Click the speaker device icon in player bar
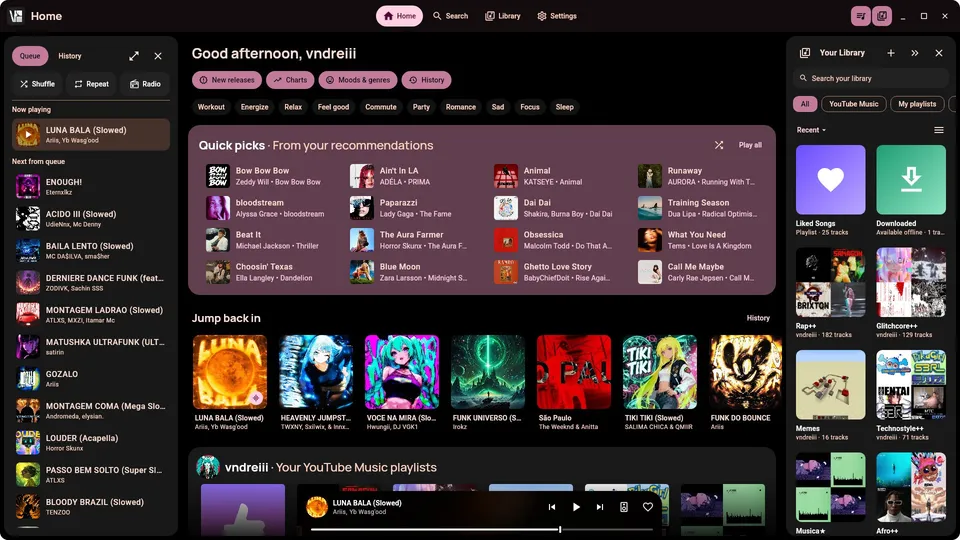 624,507
